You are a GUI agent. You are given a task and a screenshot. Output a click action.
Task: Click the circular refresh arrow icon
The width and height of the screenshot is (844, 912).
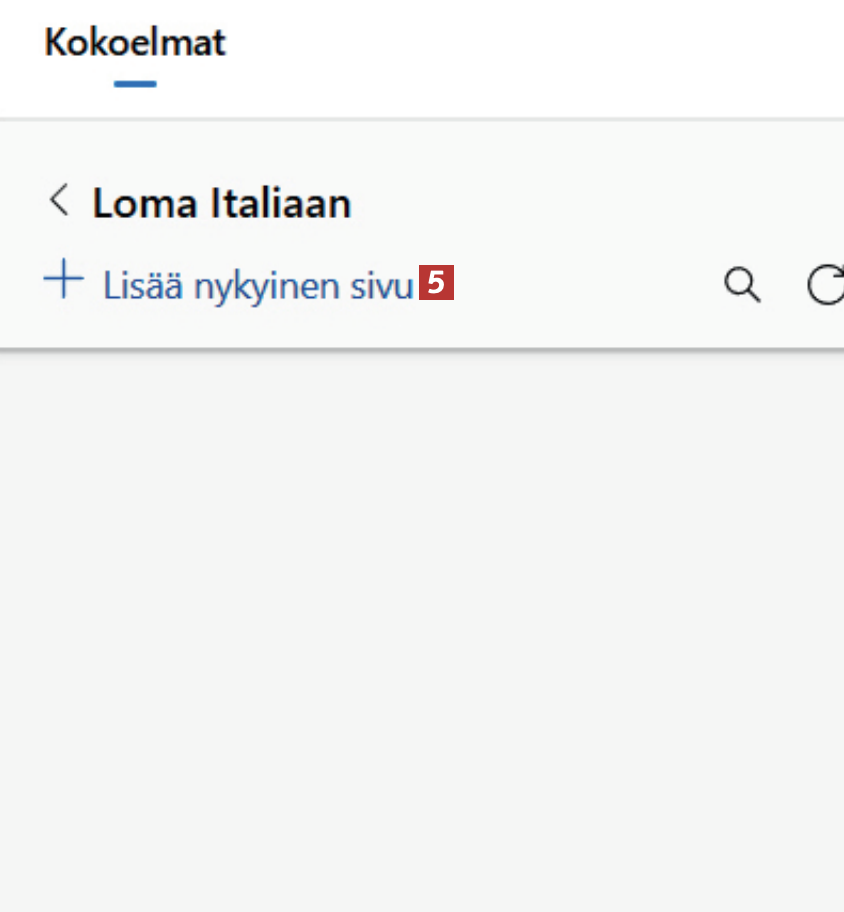click(826, 285)
